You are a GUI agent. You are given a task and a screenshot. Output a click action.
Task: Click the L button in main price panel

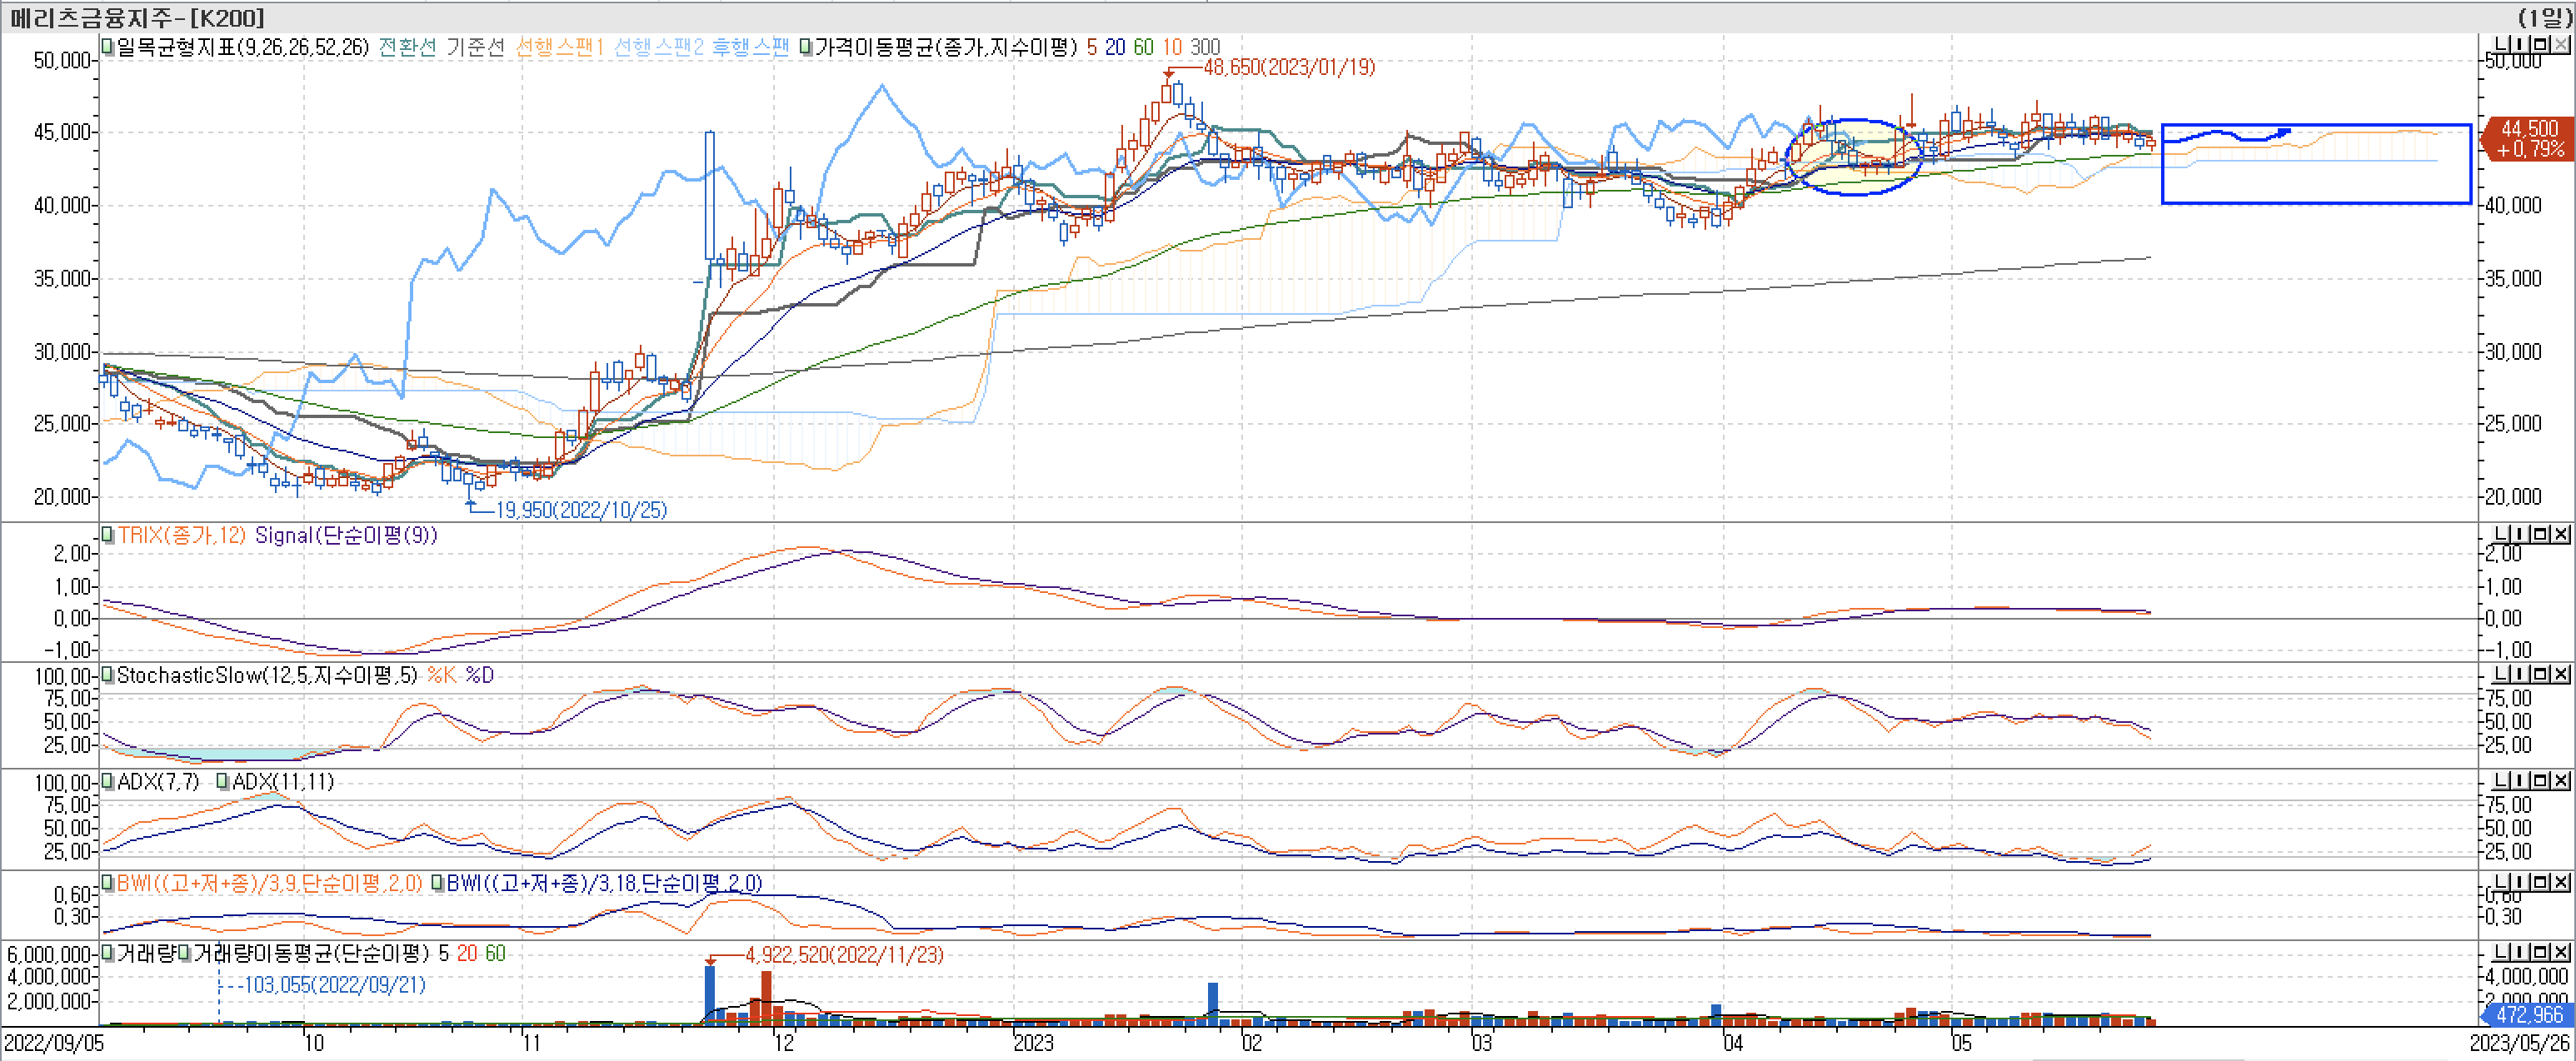pos(2502,45)
